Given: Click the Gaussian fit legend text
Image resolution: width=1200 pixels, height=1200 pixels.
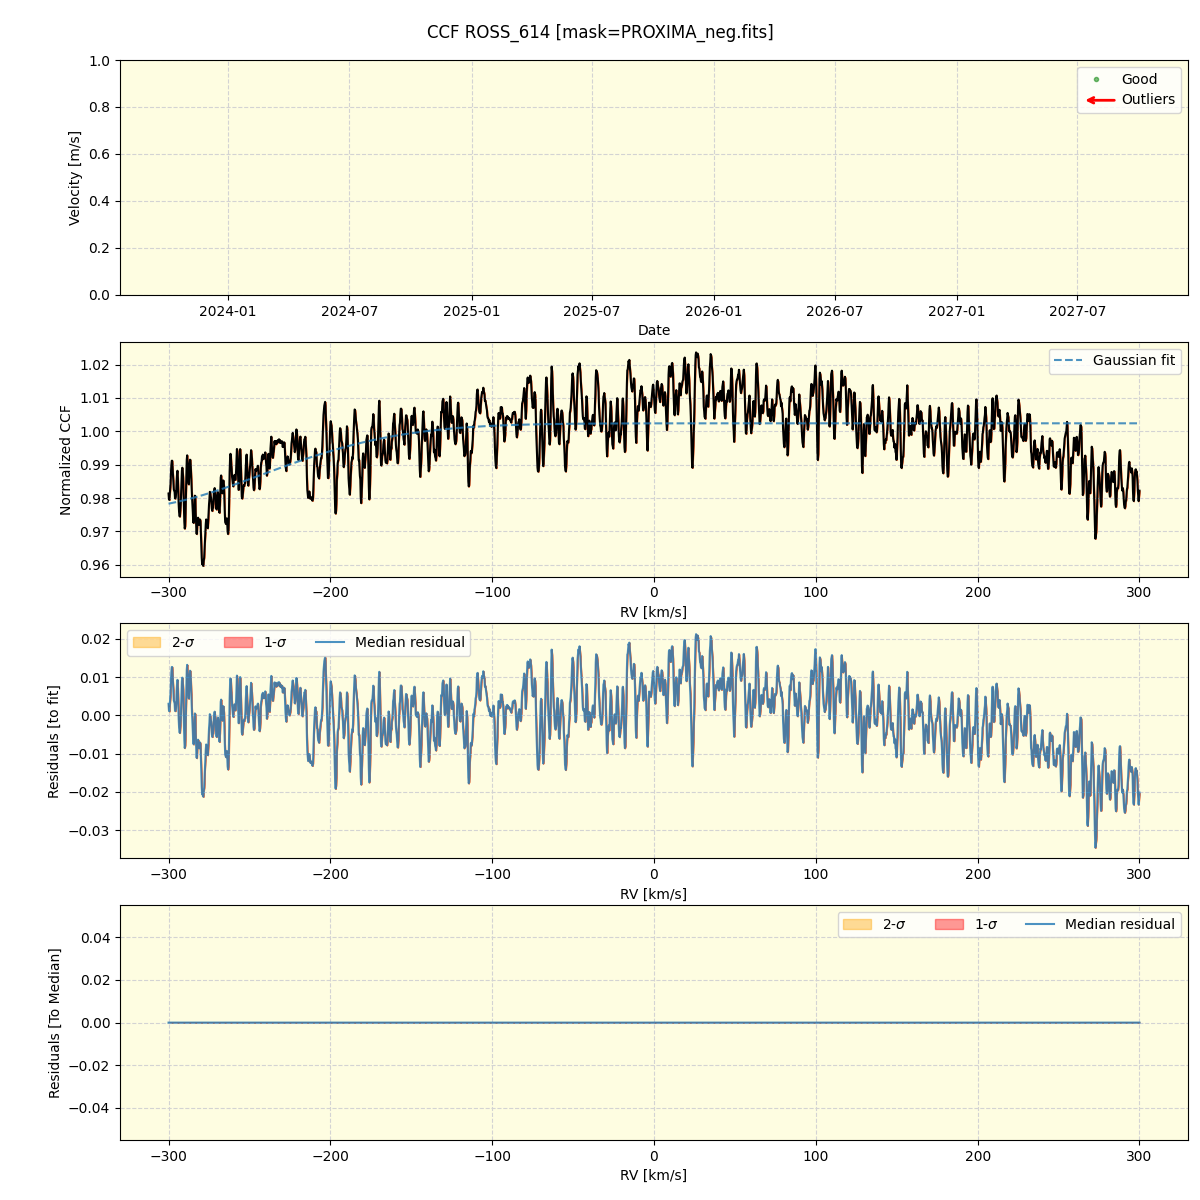Looking at the screenshot, I should (x=1133, y=361).
